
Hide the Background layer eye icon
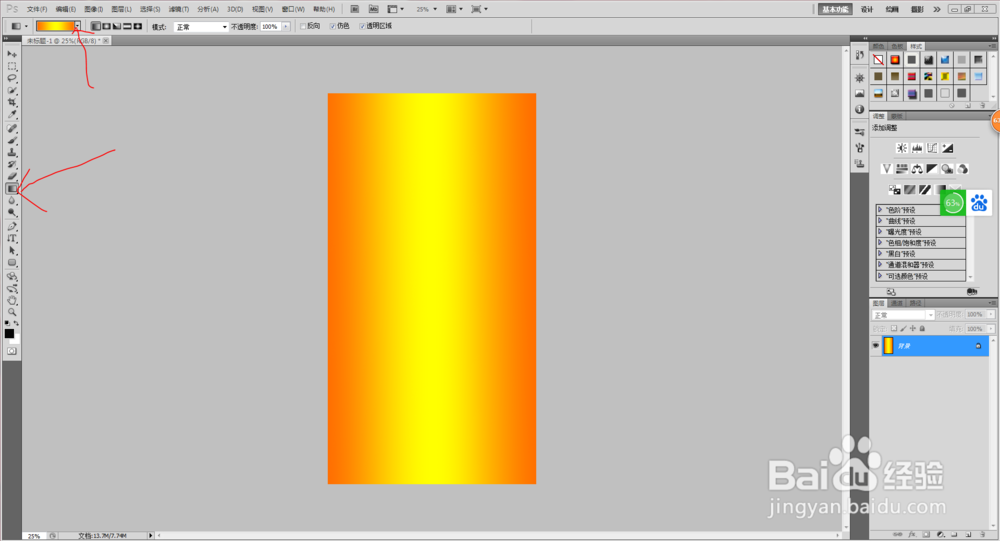click(876, 346)
